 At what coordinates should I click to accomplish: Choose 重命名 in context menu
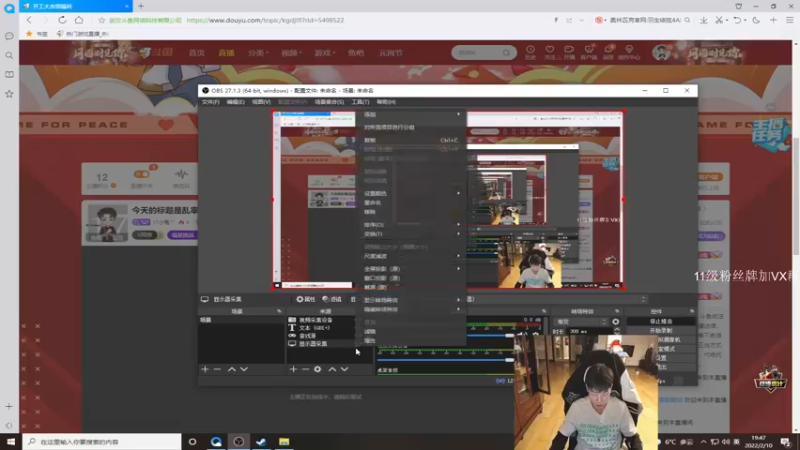[x=412, y=203]
